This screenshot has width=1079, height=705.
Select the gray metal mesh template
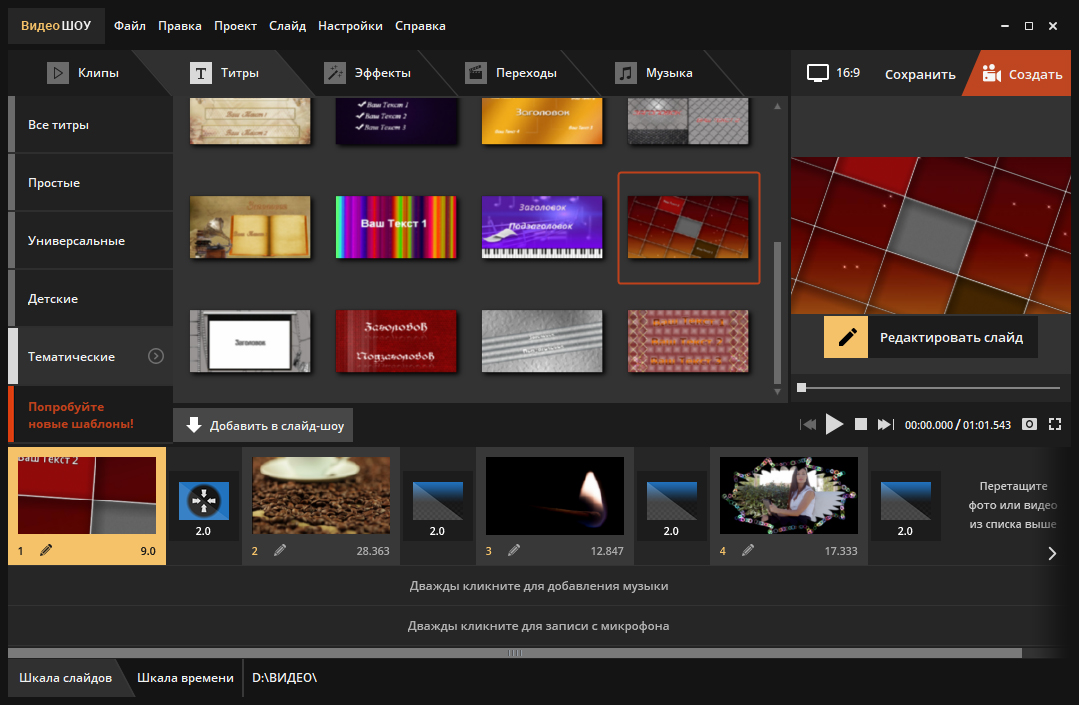(x=688, y=120)
